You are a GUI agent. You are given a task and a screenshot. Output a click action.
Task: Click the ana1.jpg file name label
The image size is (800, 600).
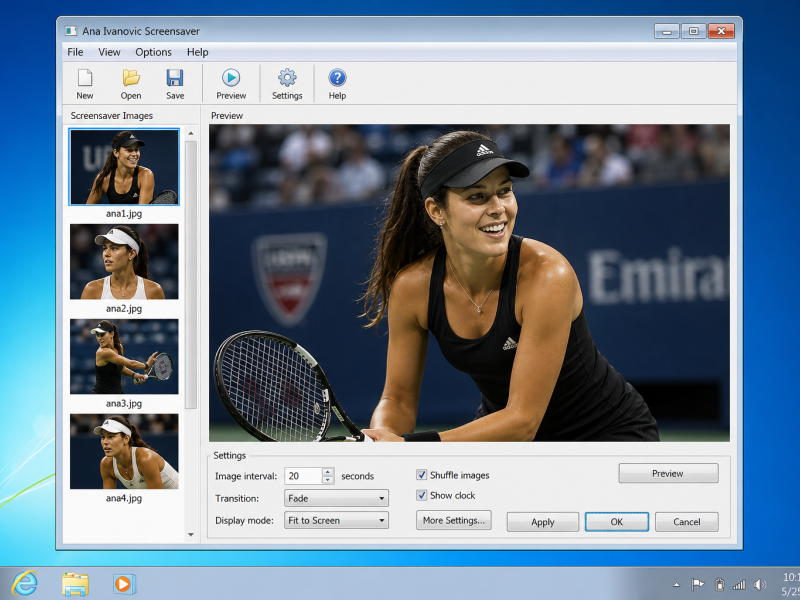click(124, 213)
